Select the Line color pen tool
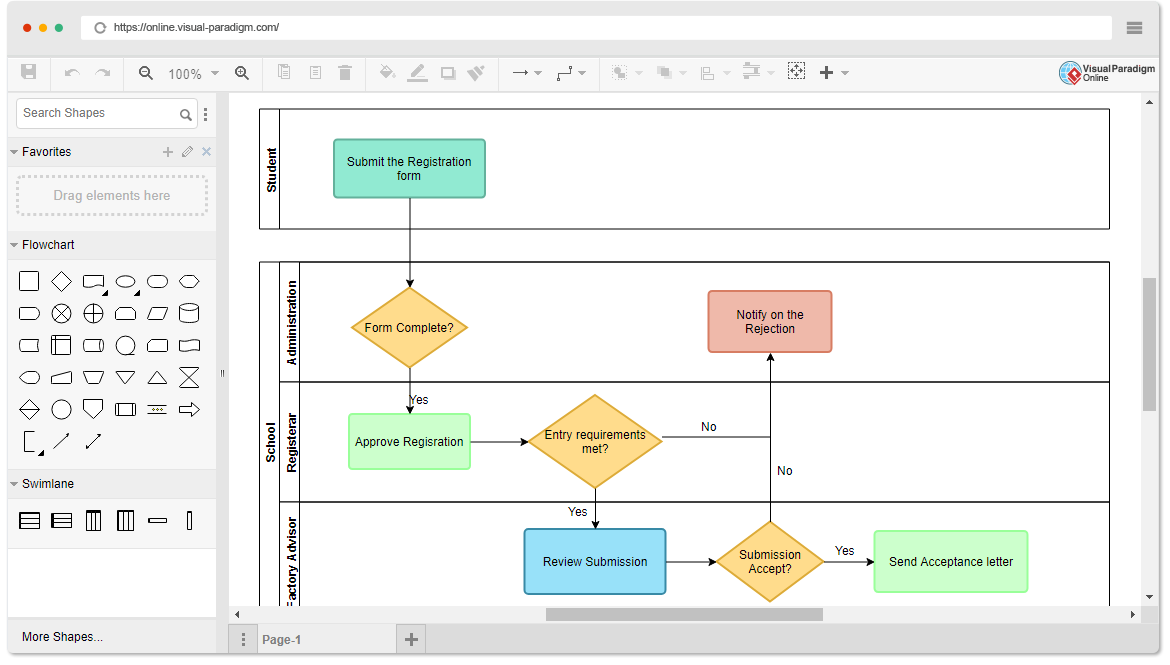 tap(418, 72)
